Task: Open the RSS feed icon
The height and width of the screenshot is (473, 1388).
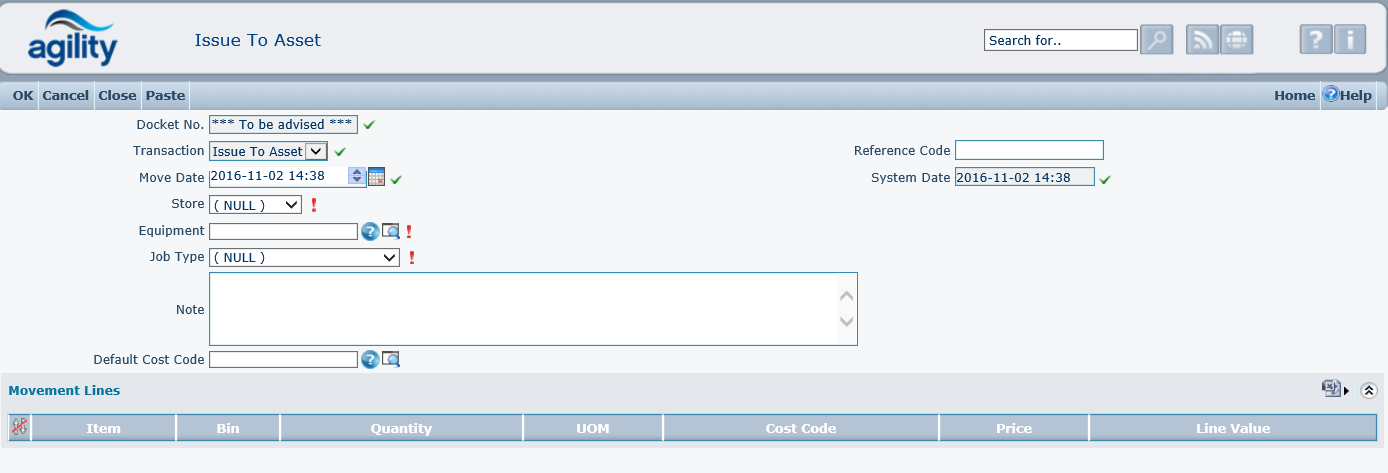Action: pyautogui.click(x=1202, y=40)
